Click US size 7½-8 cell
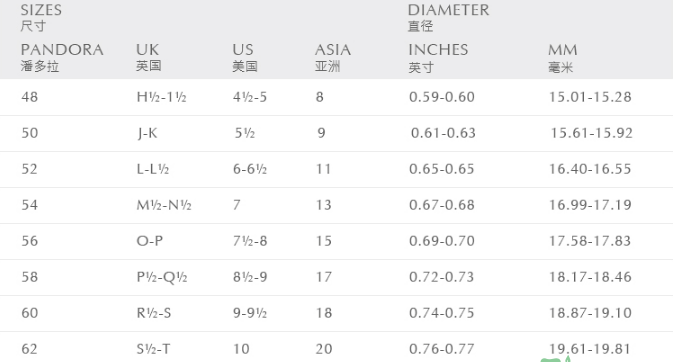Viewport: 673px width, 362px height. (250, 241)
